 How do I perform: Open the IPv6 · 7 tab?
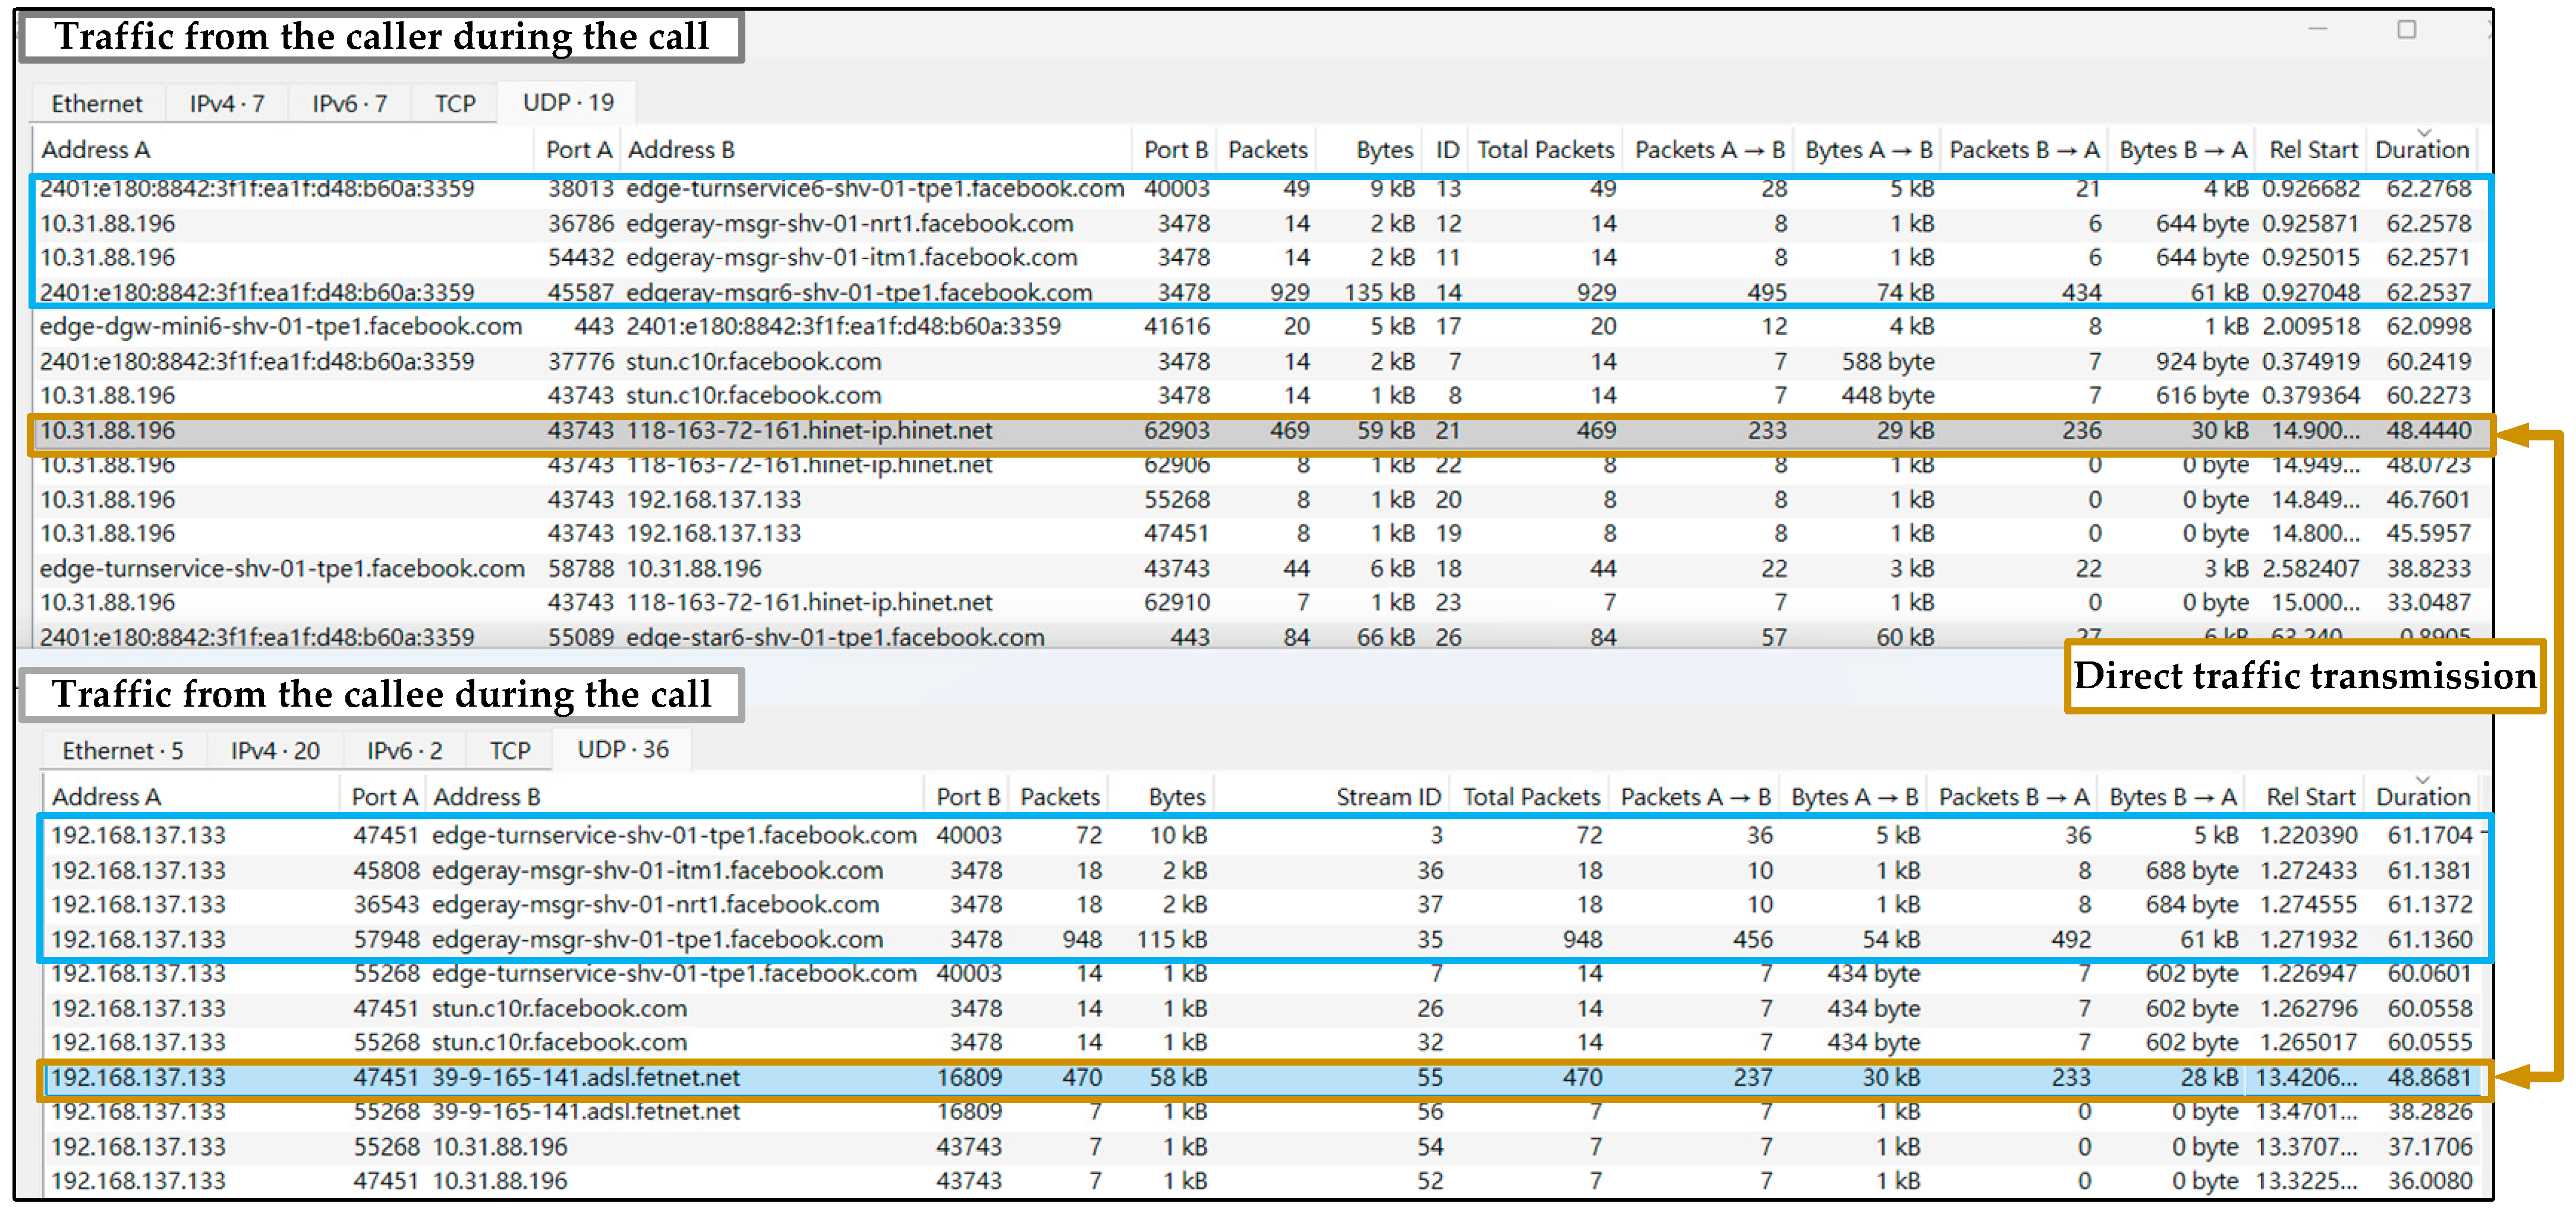(x=349, y=104)
